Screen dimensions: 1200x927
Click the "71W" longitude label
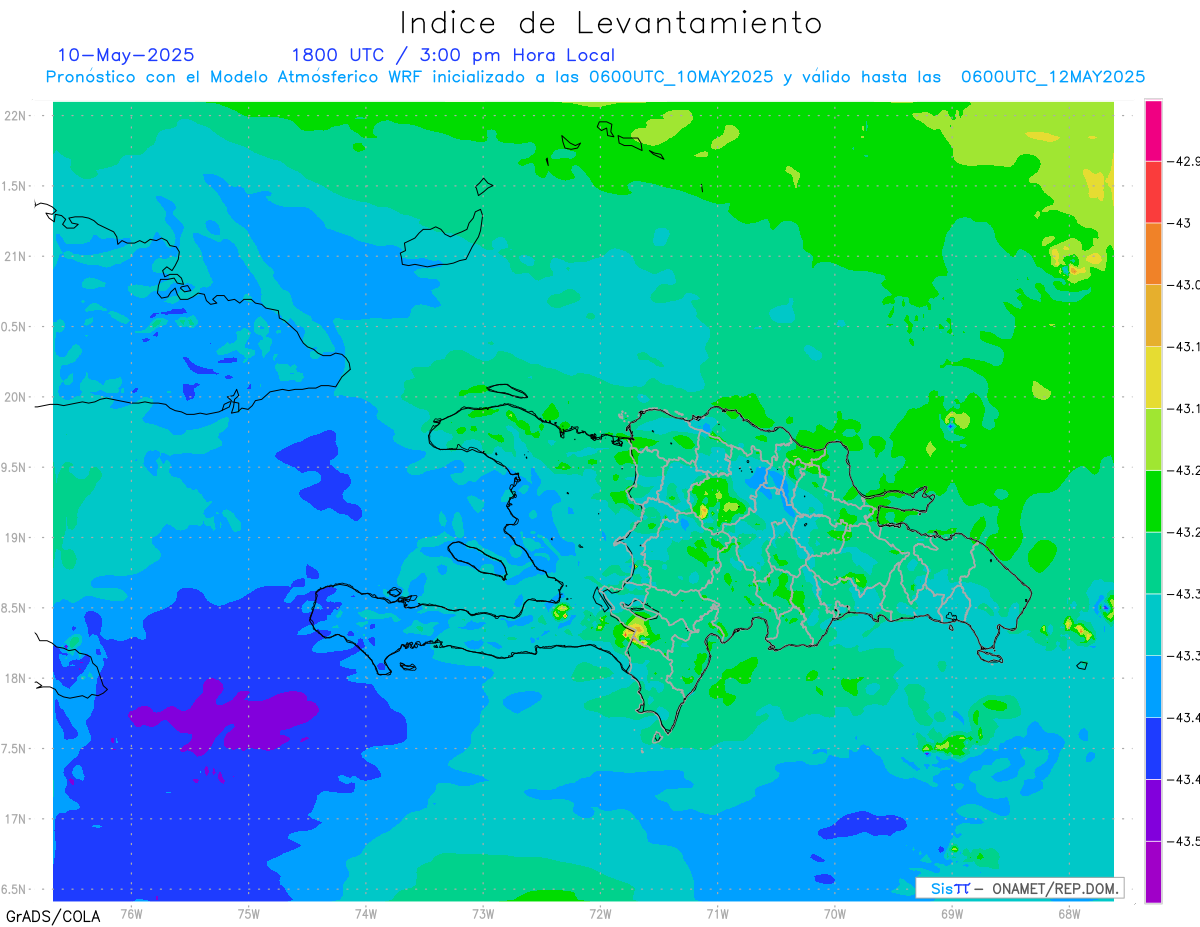717,913
